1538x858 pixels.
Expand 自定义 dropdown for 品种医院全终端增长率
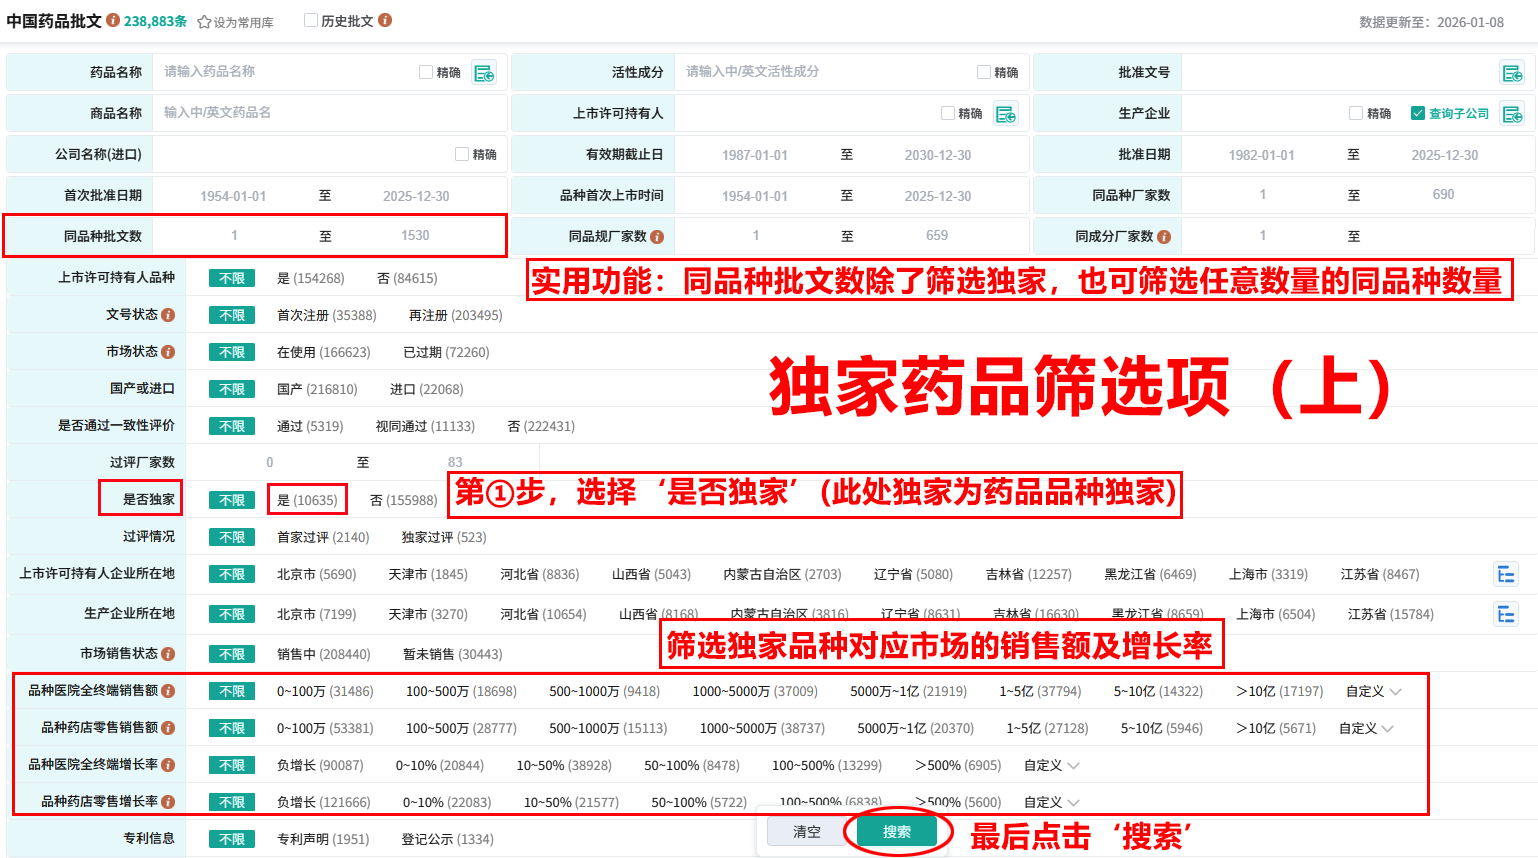[1051, 765]
